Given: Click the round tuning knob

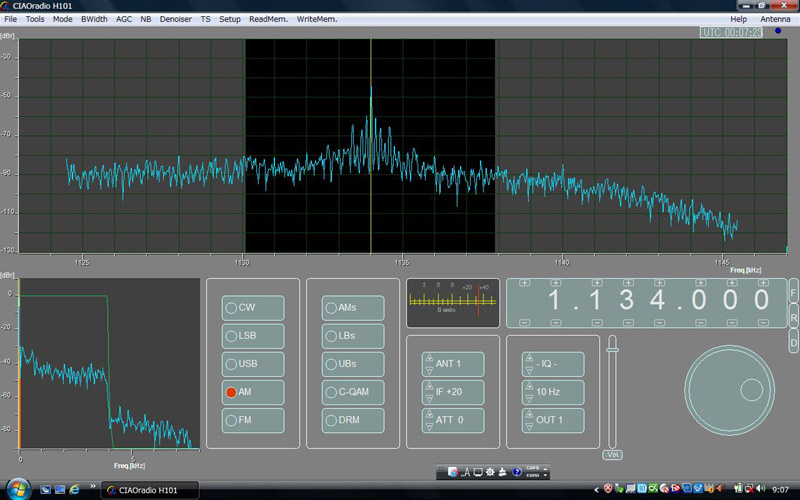Looking at the screenshot, I should (728, 388).
